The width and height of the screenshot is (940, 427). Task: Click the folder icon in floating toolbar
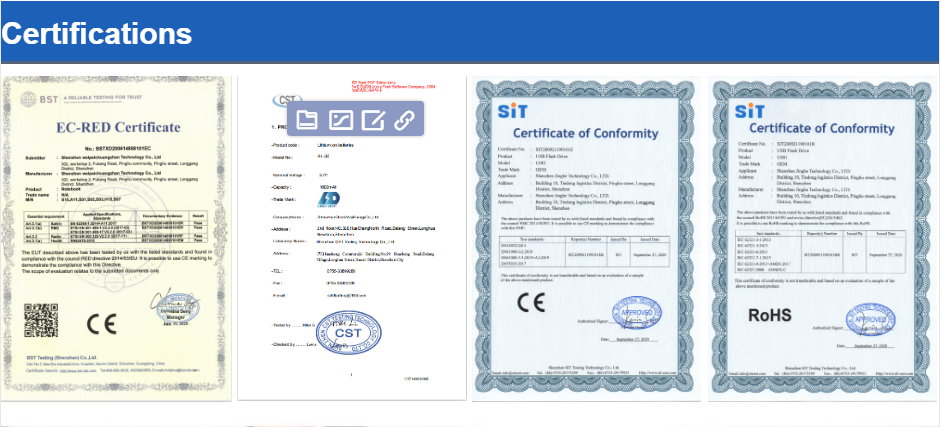point(307,121)
